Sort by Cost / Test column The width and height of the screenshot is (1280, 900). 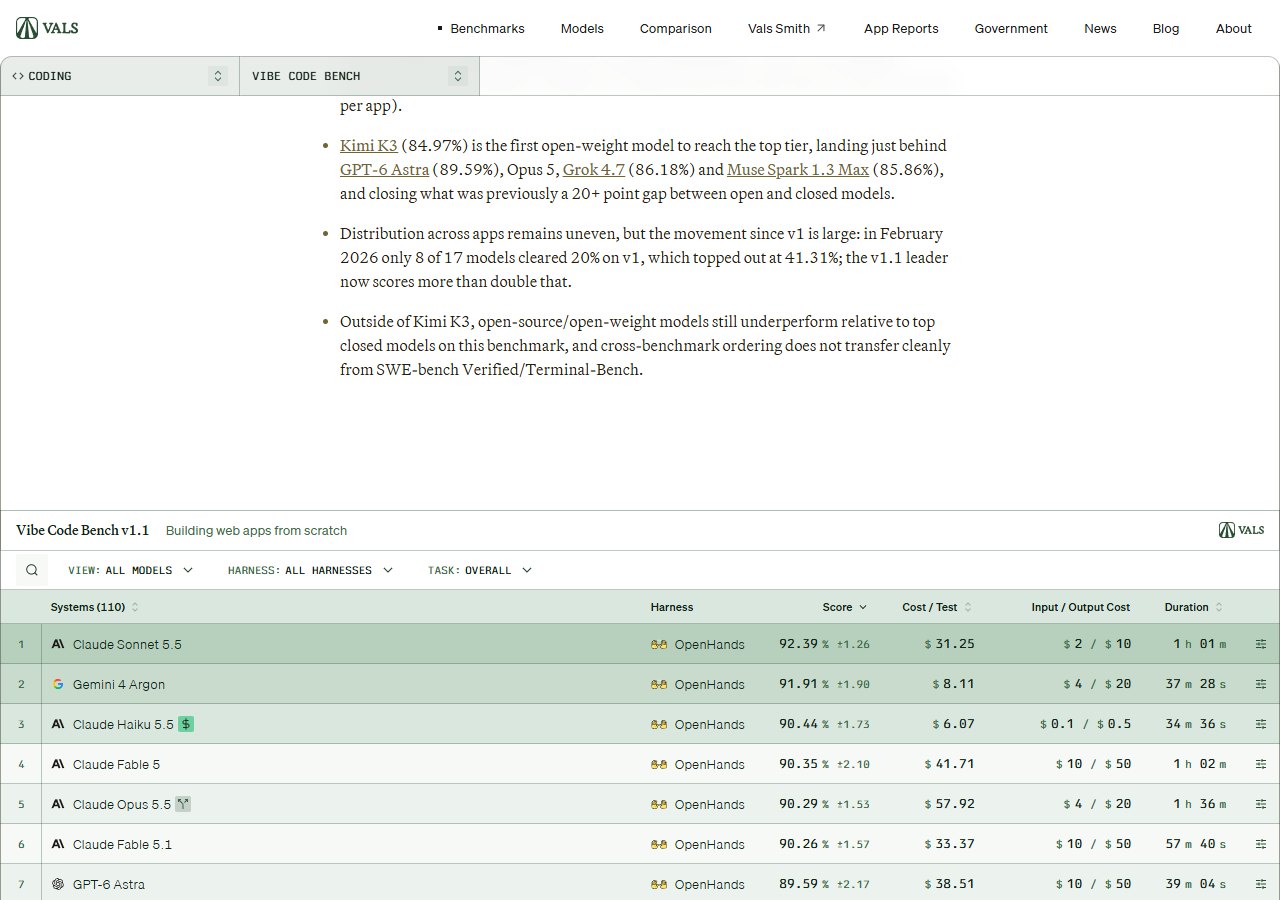coord(937,607)
